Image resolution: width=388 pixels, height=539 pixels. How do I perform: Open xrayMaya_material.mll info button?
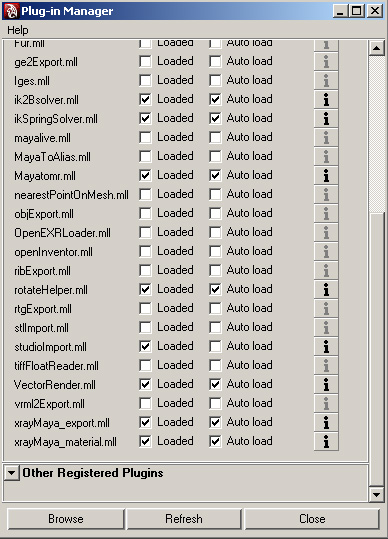[326, 442]
